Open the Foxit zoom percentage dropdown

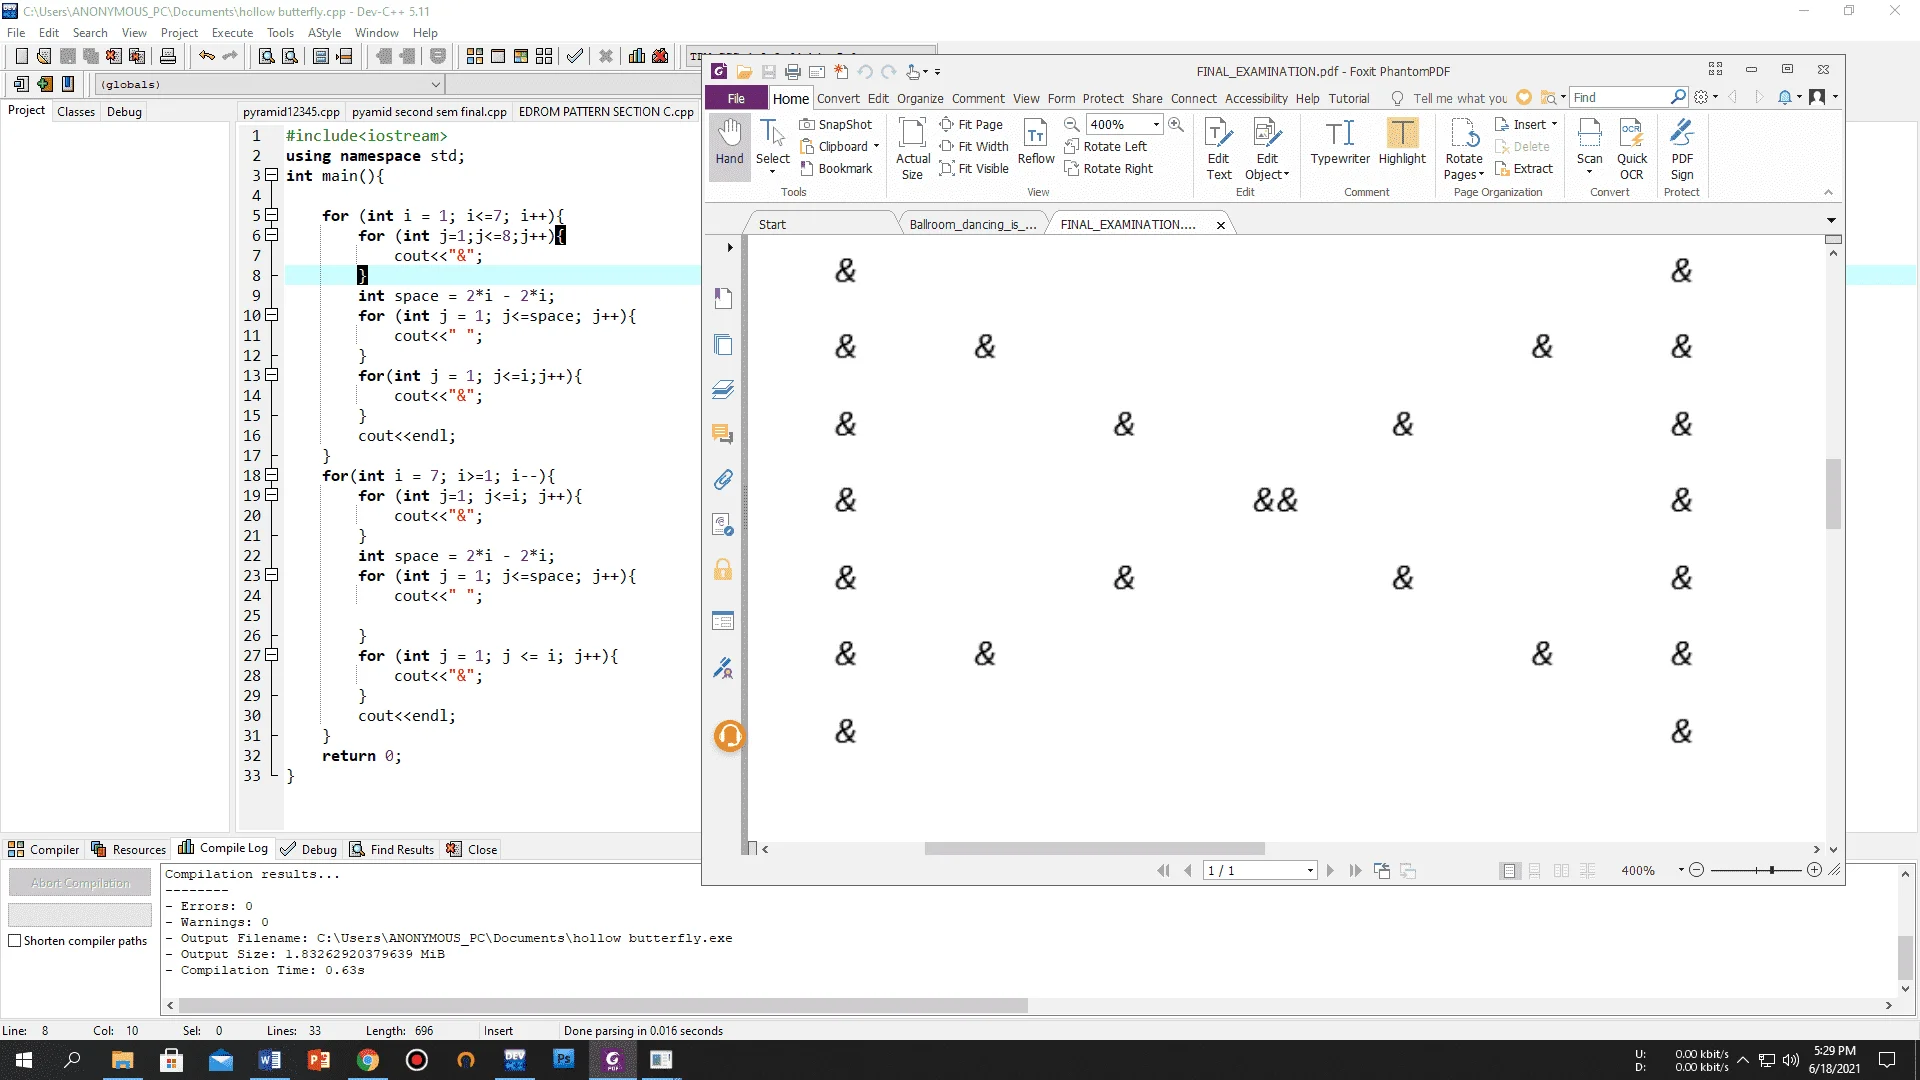point(1156,124)
